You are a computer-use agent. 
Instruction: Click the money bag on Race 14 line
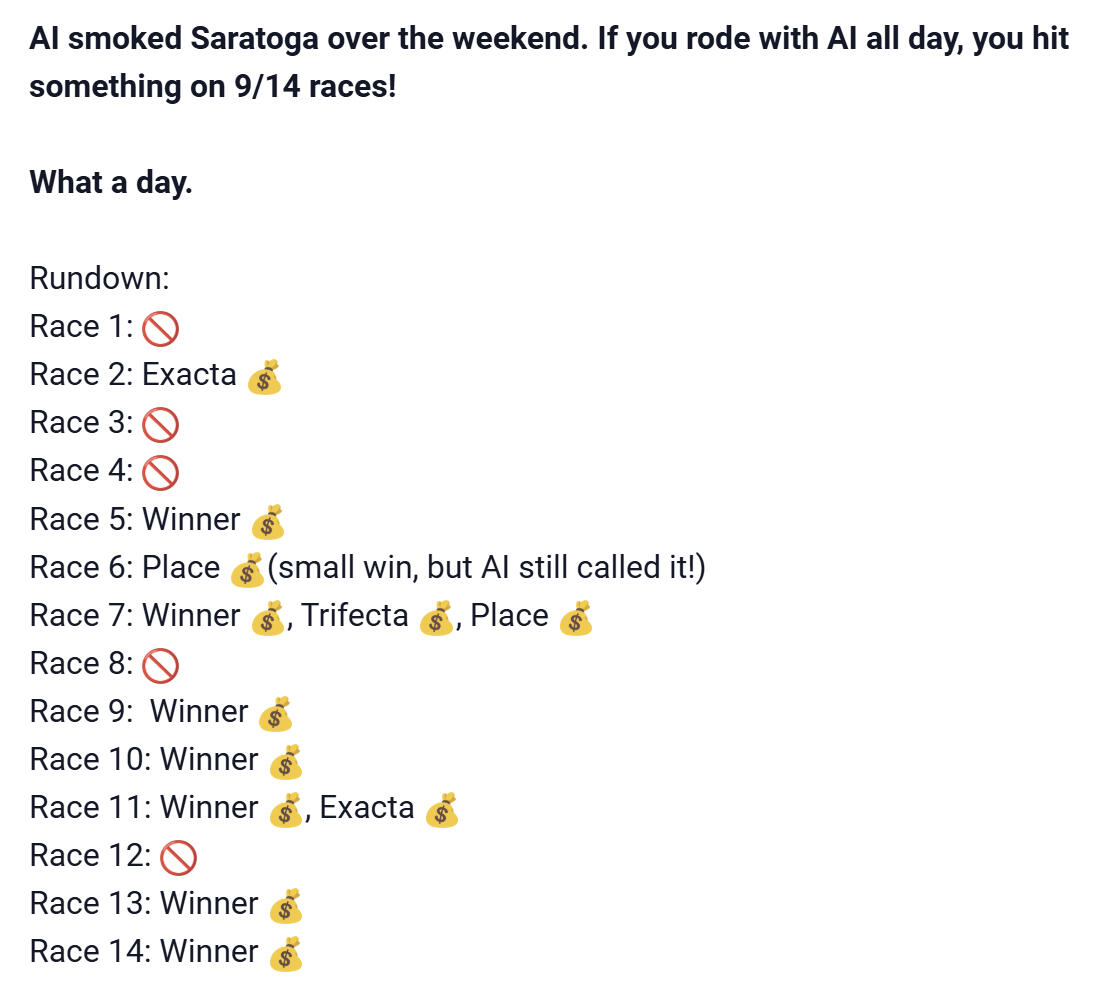tap(286, 953)
